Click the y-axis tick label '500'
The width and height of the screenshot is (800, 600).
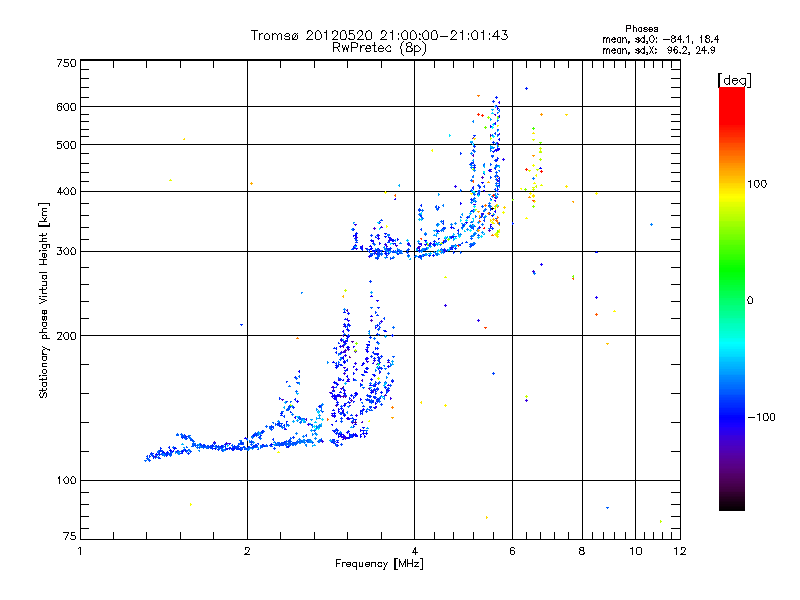[x=66, y=145]
